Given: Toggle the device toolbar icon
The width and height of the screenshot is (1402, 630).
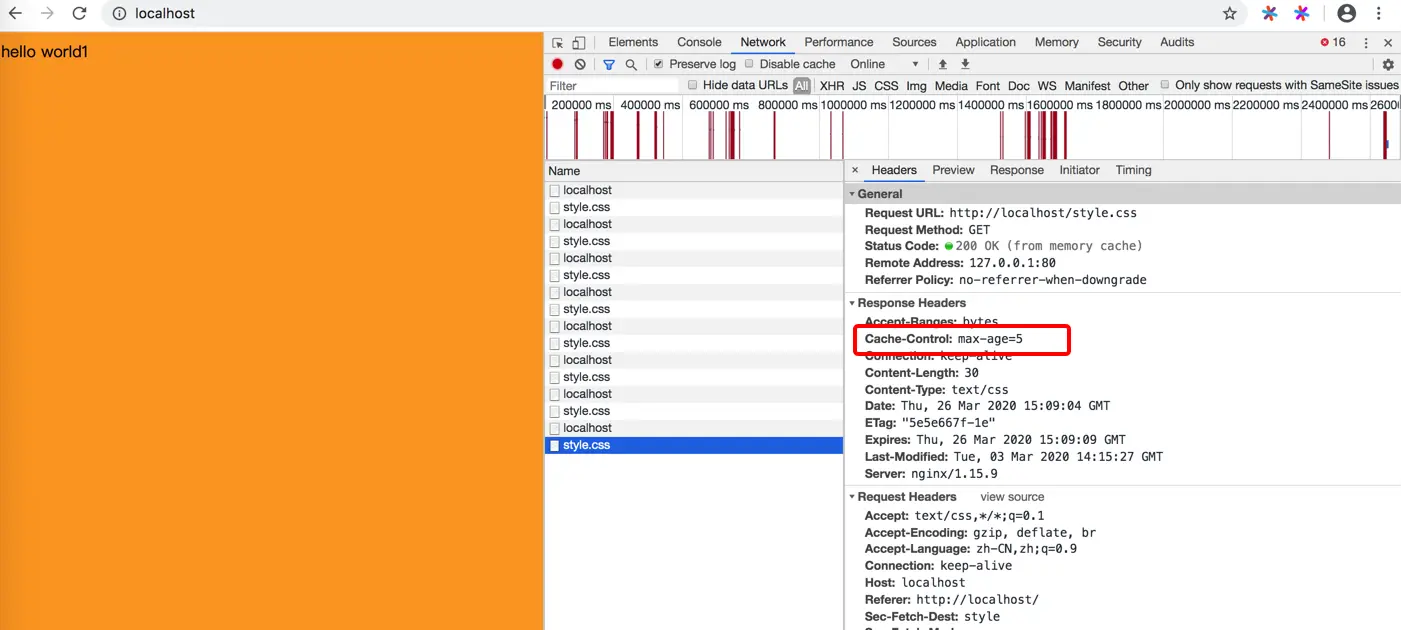Looking at the screenshot, I should [579, 43].
